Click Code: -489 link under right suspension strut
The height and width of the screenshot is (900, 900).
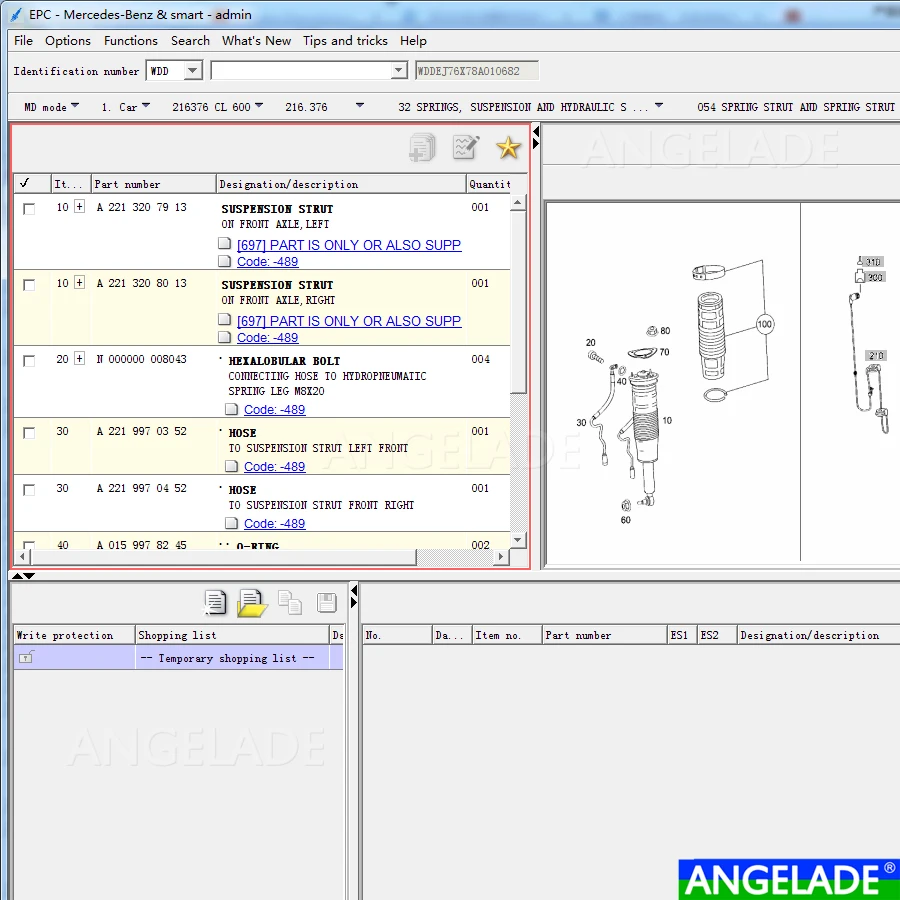click(x=267, y=338)
